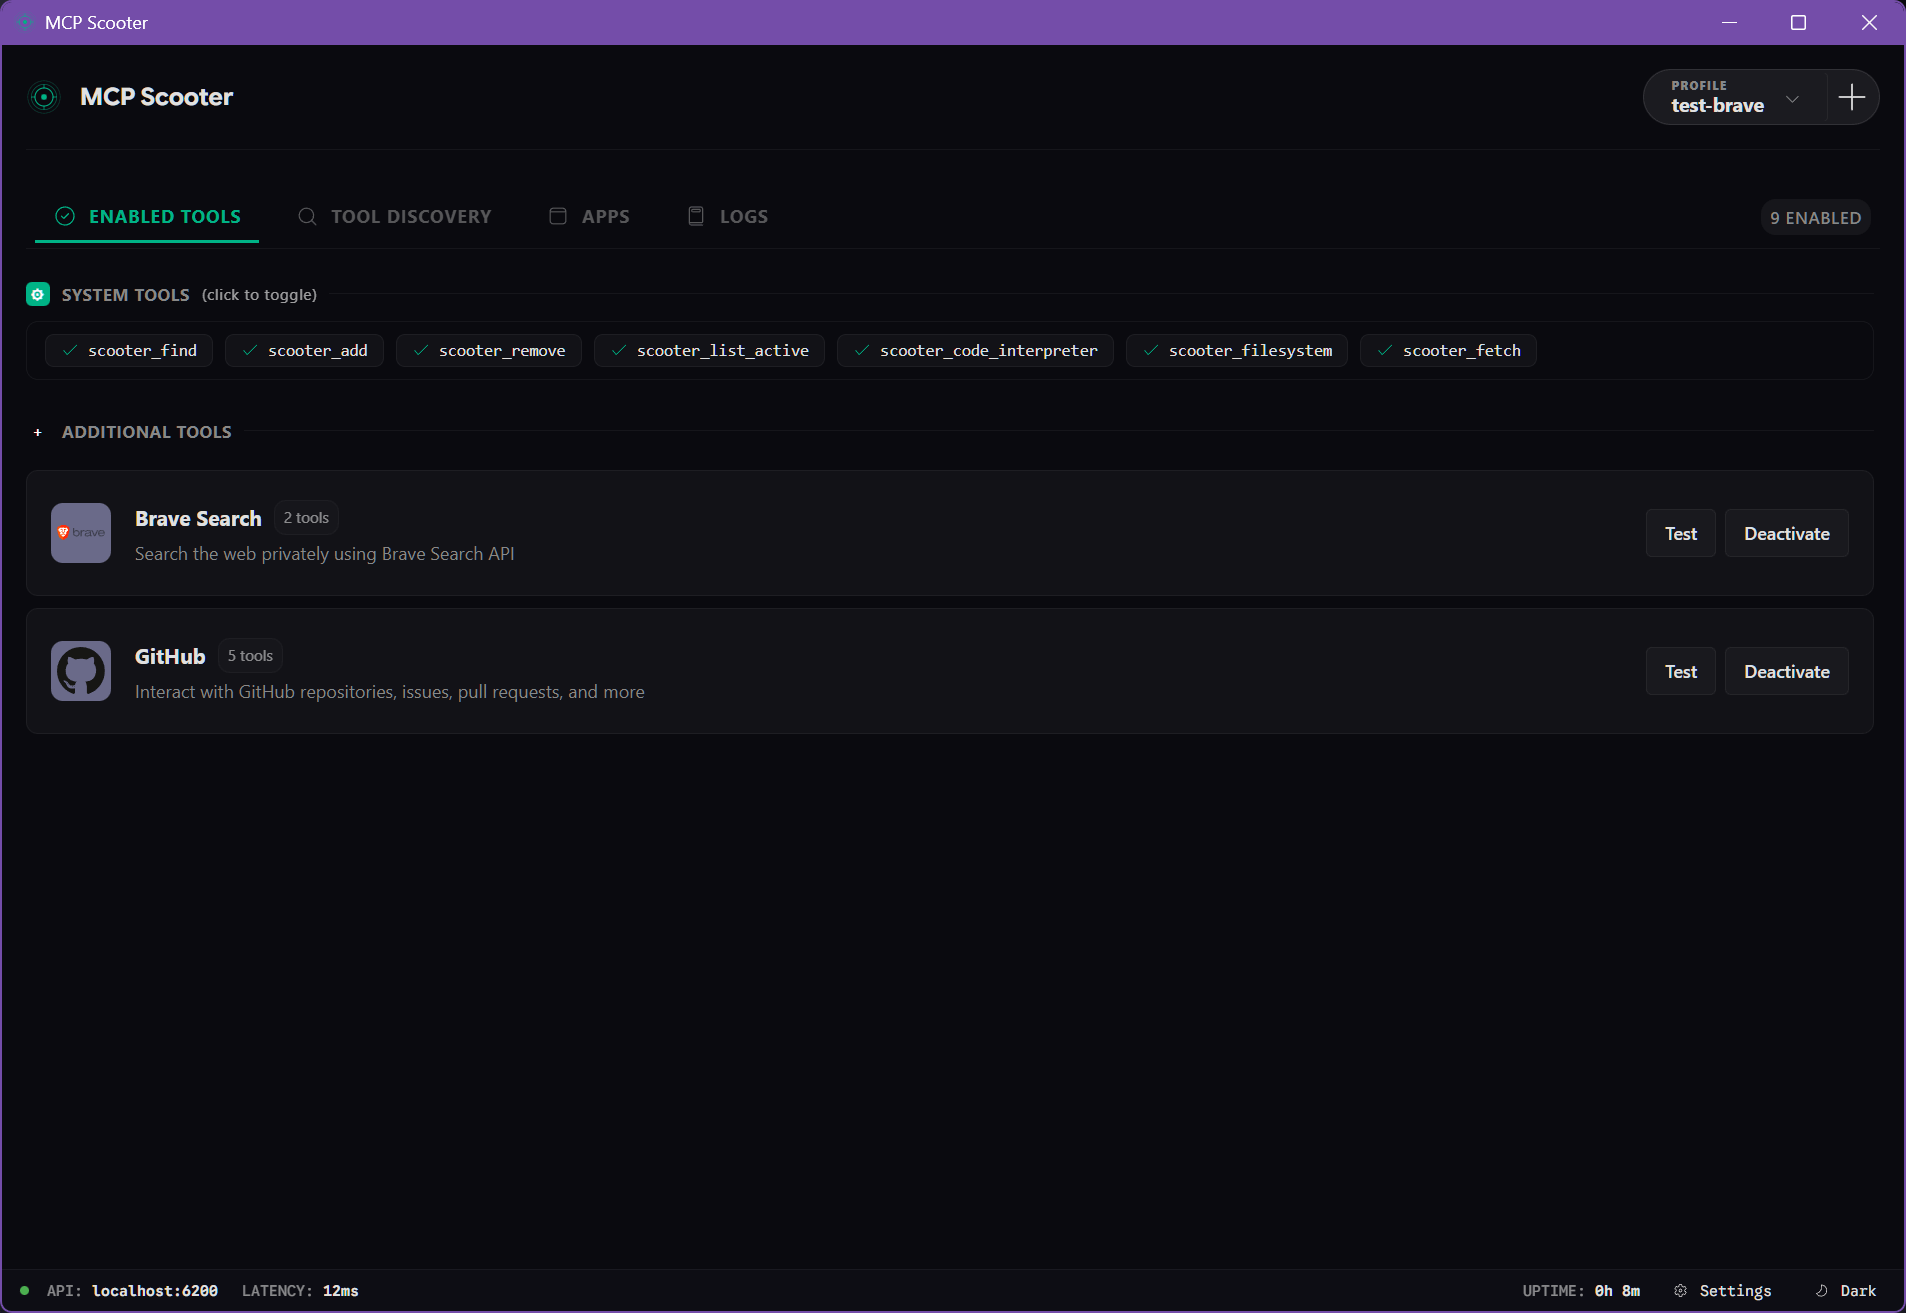Click the Brave Search app icon

point(81,533)
